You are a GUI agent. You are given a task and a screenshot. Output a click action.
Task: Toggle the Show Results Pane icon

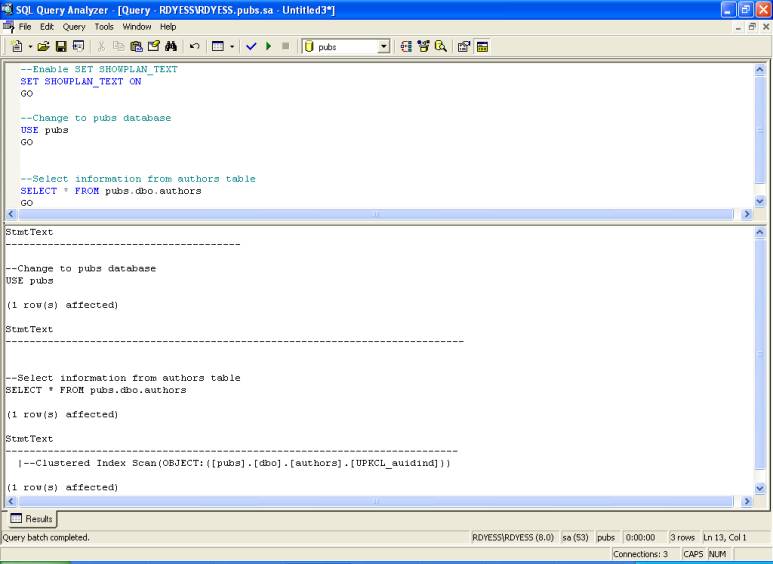(482, 46)
